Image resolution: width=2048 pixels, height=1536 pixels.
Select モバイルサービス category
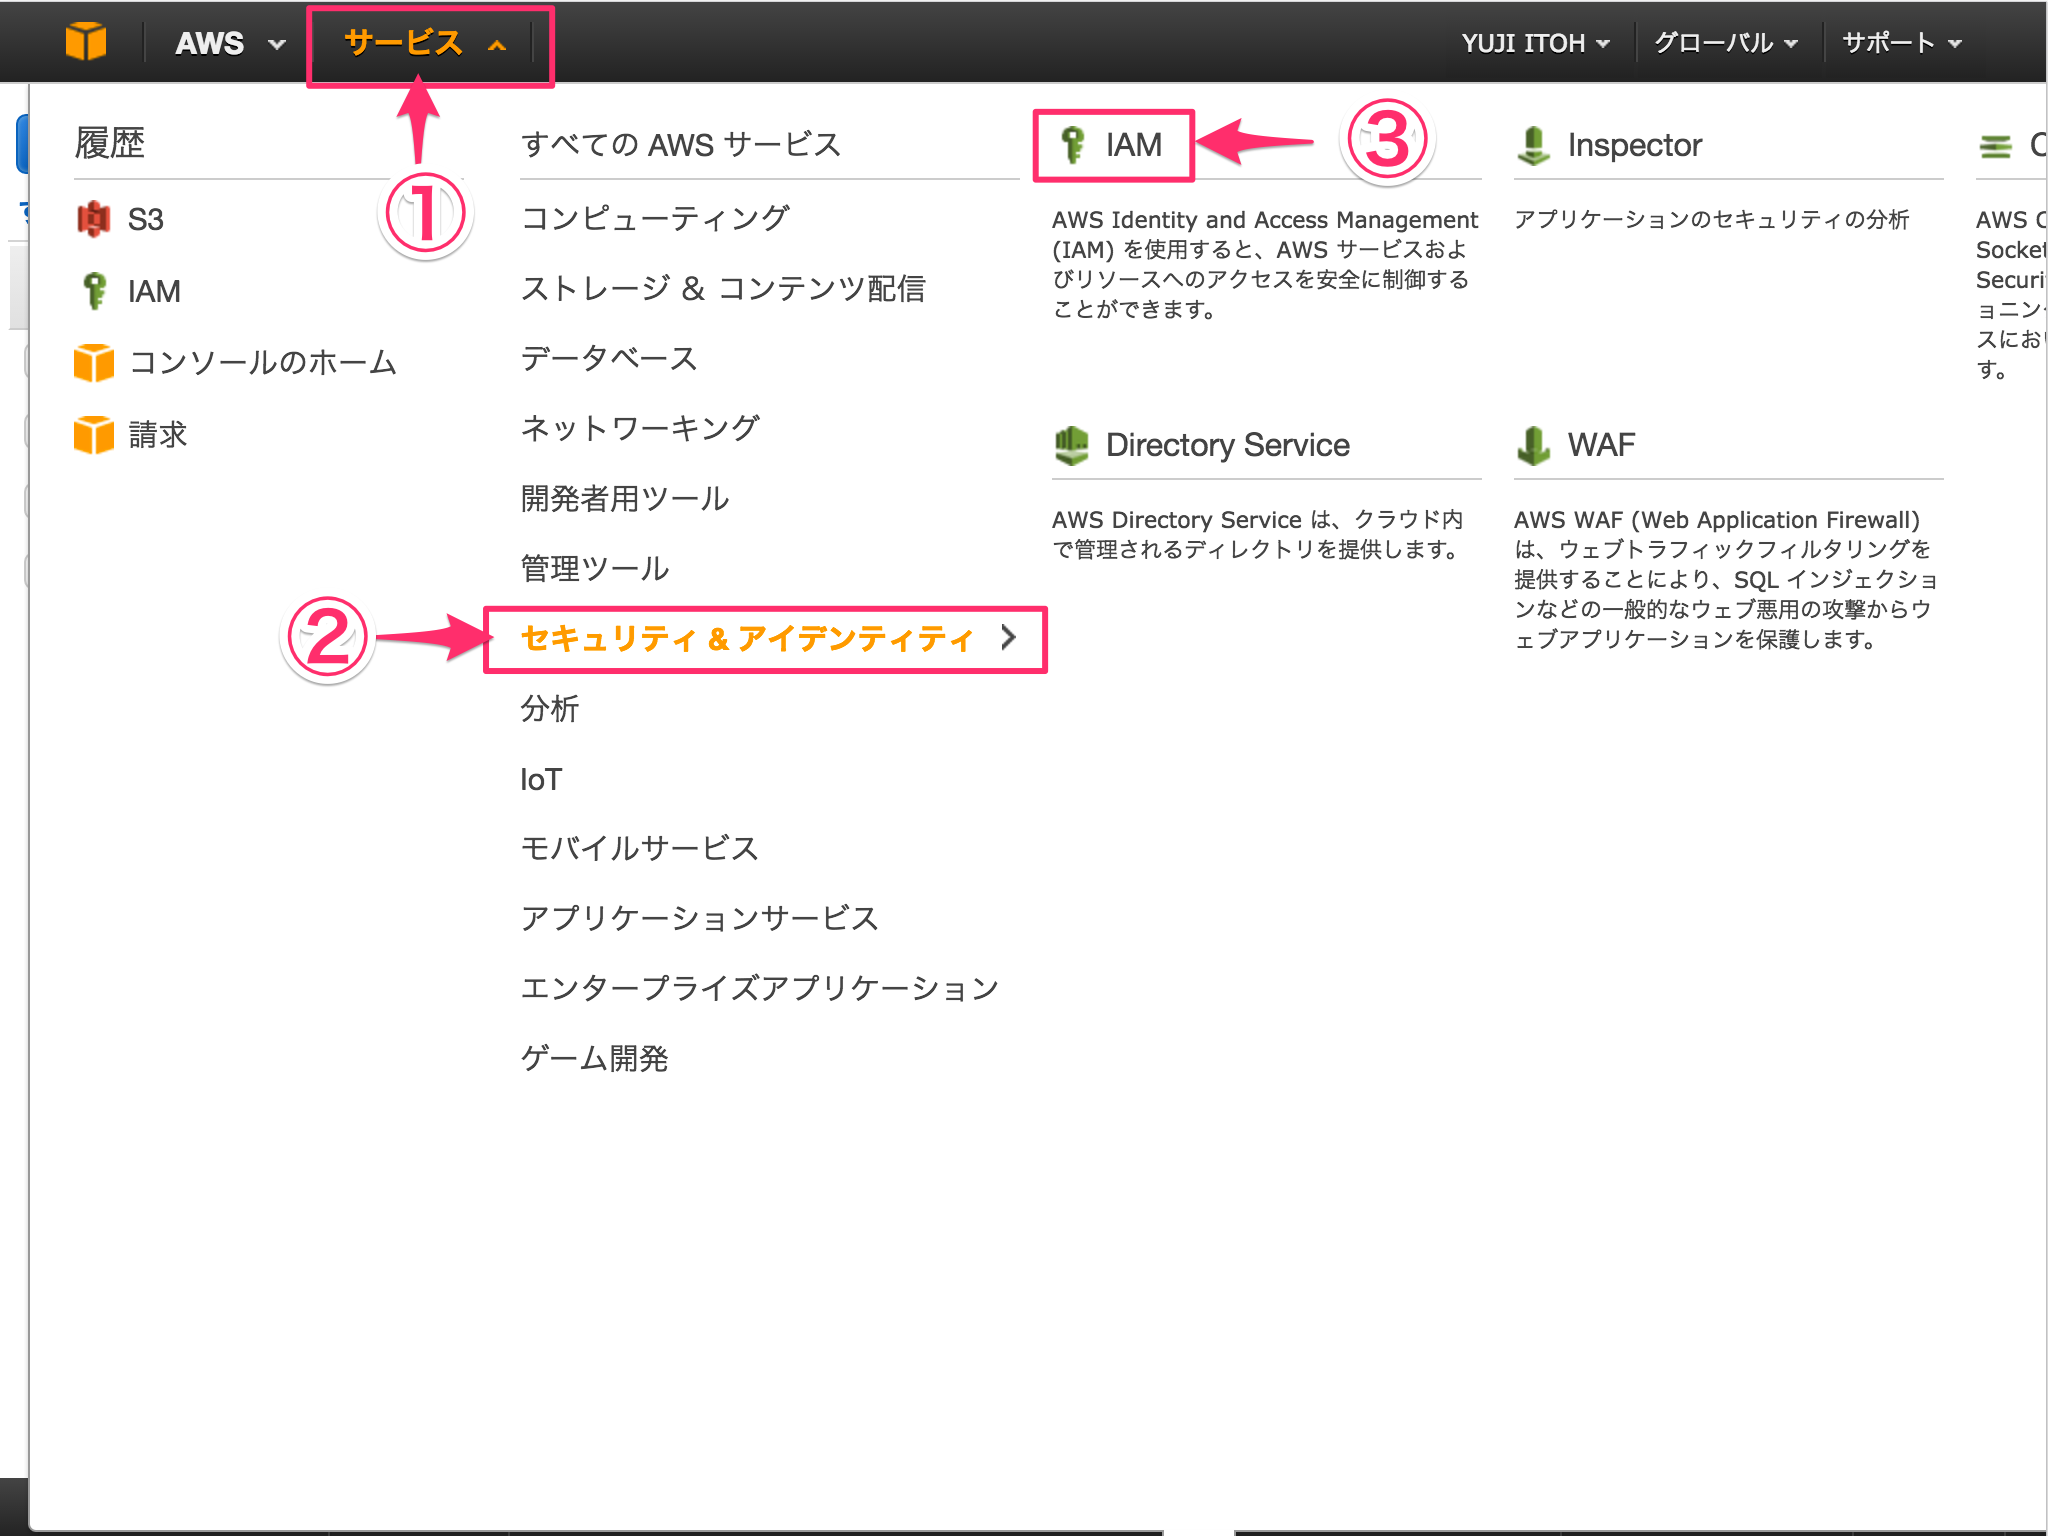pyautogui.click(x=640, y=848)
